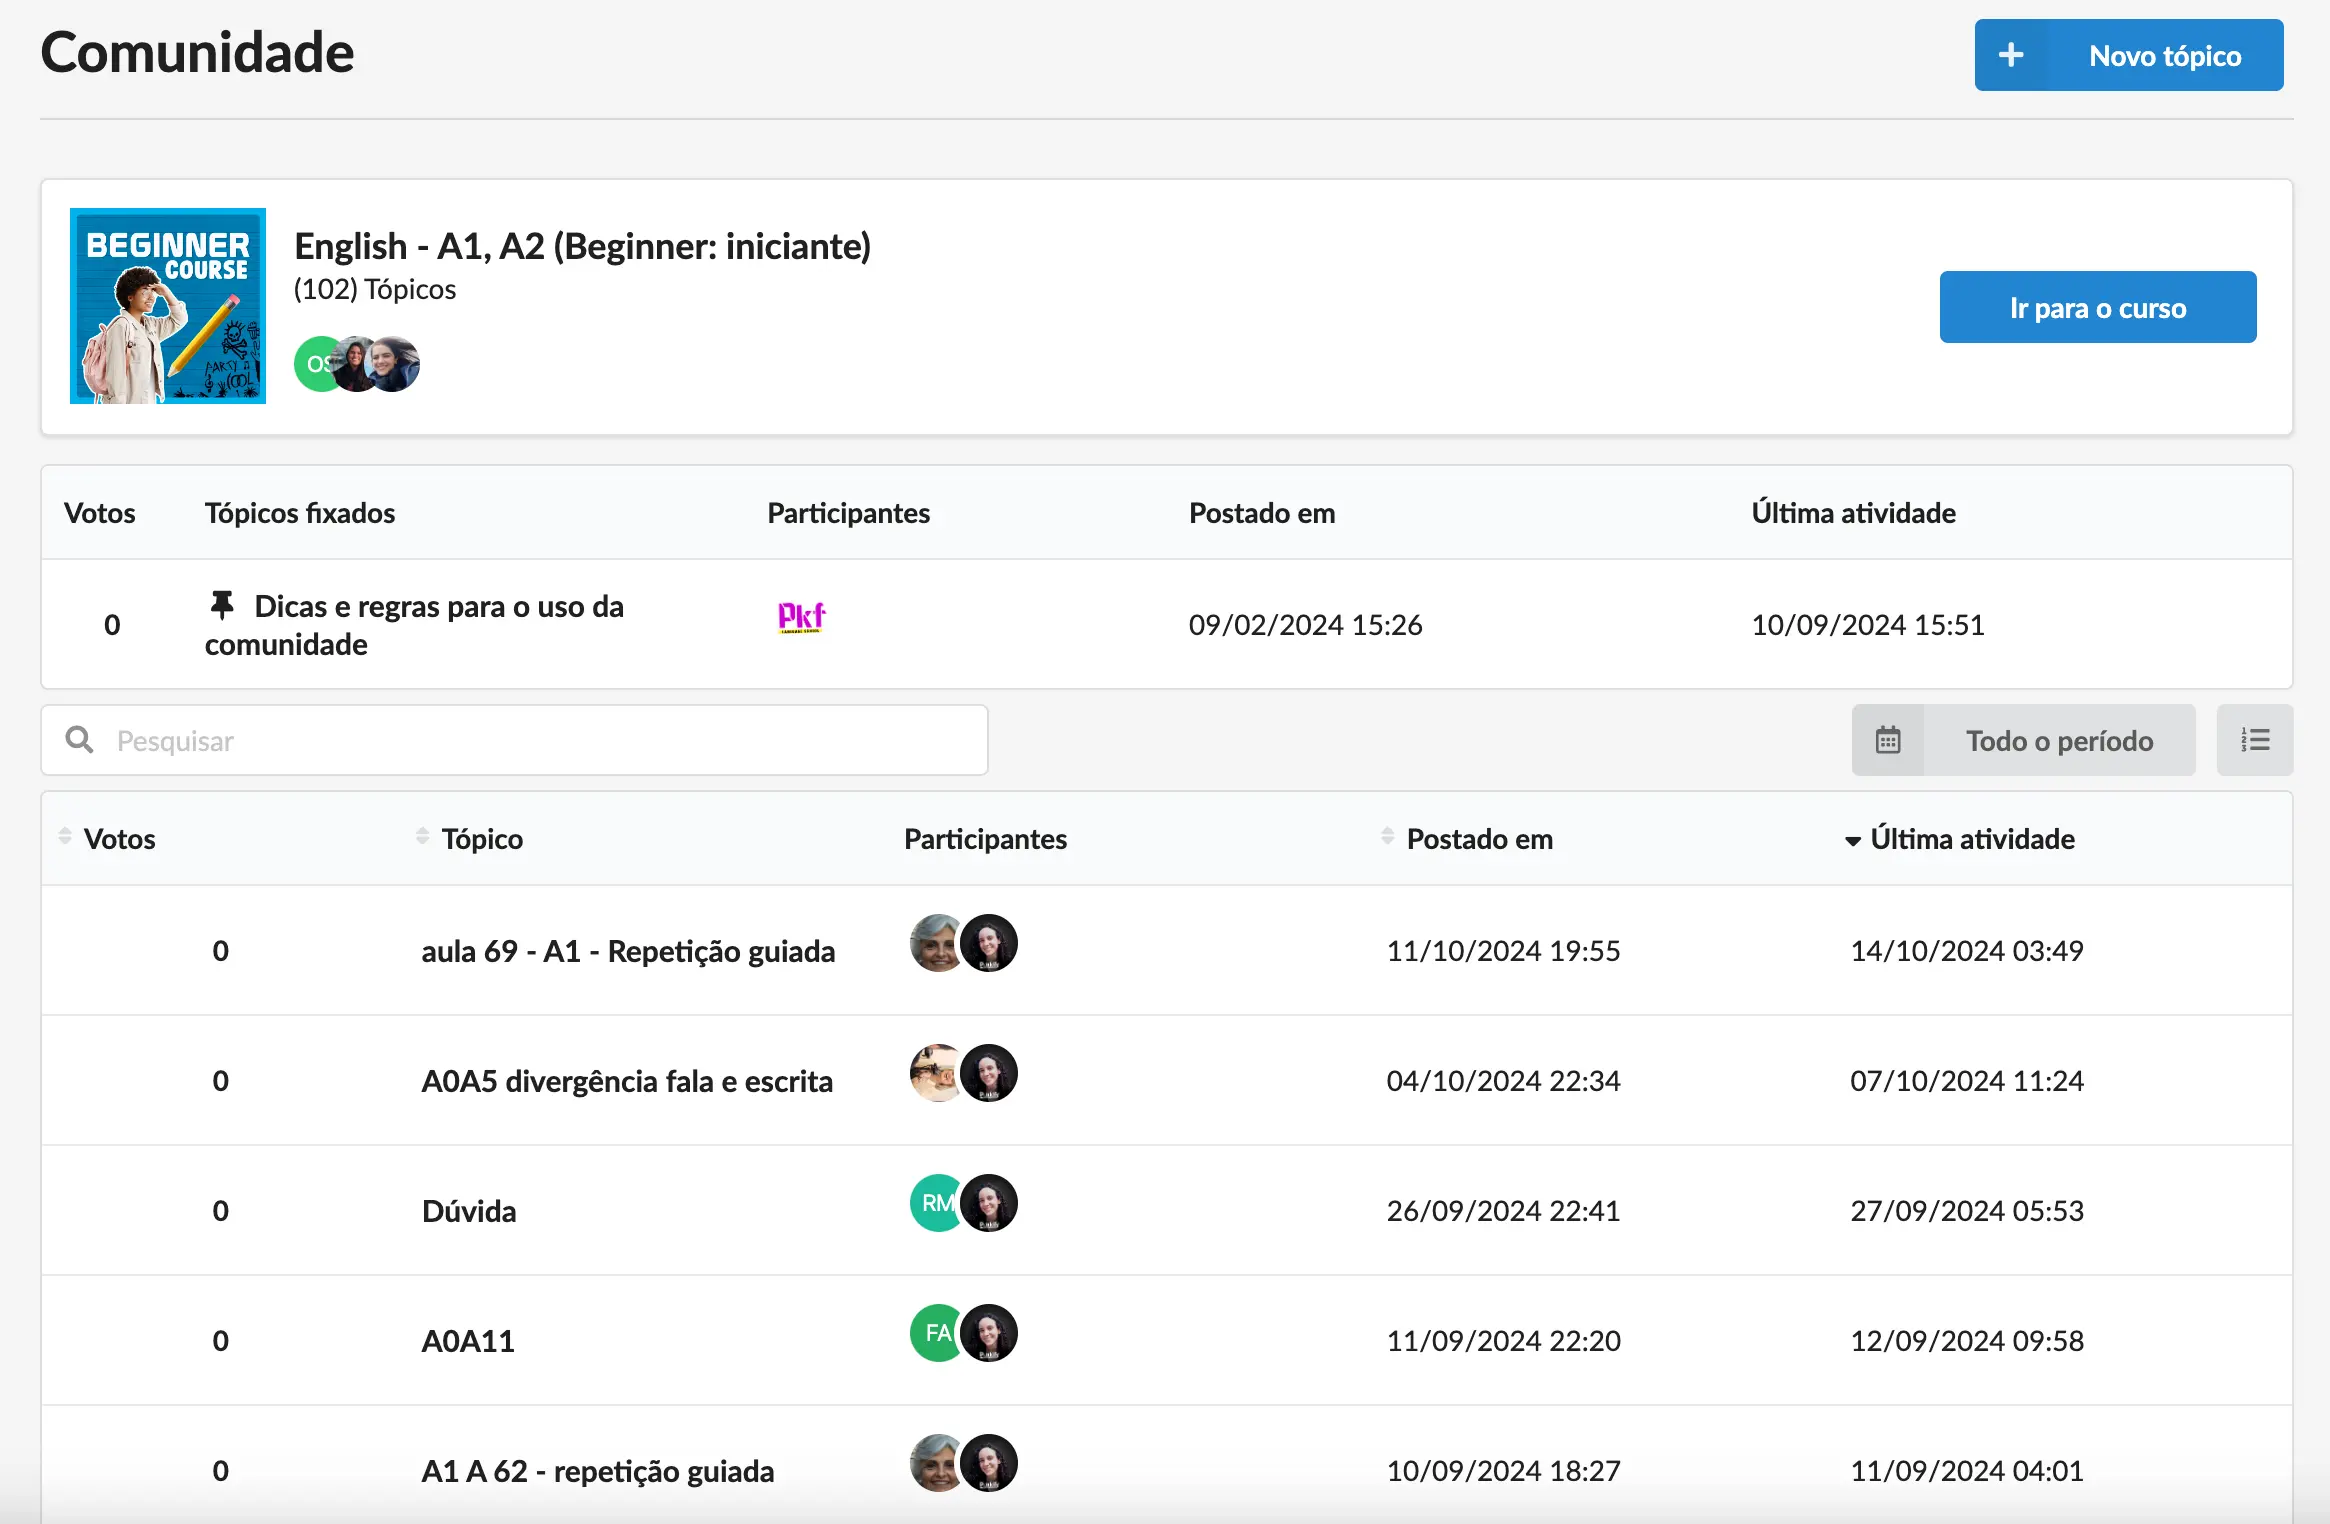The width and height of the screenshot is (2330, 1524).
Task: Open topic A1 A 62 - repetição guiada
Action: click(598, 1470)
